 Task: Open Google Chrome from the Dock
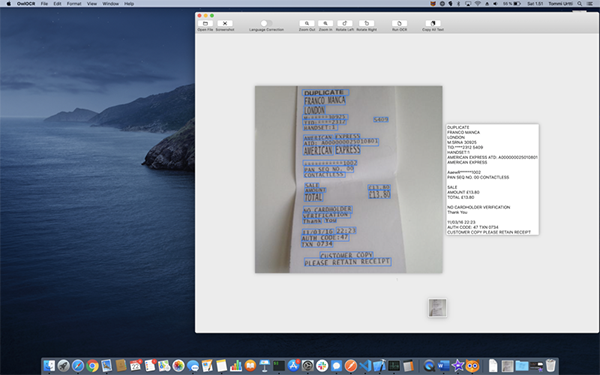pos(92,366)
